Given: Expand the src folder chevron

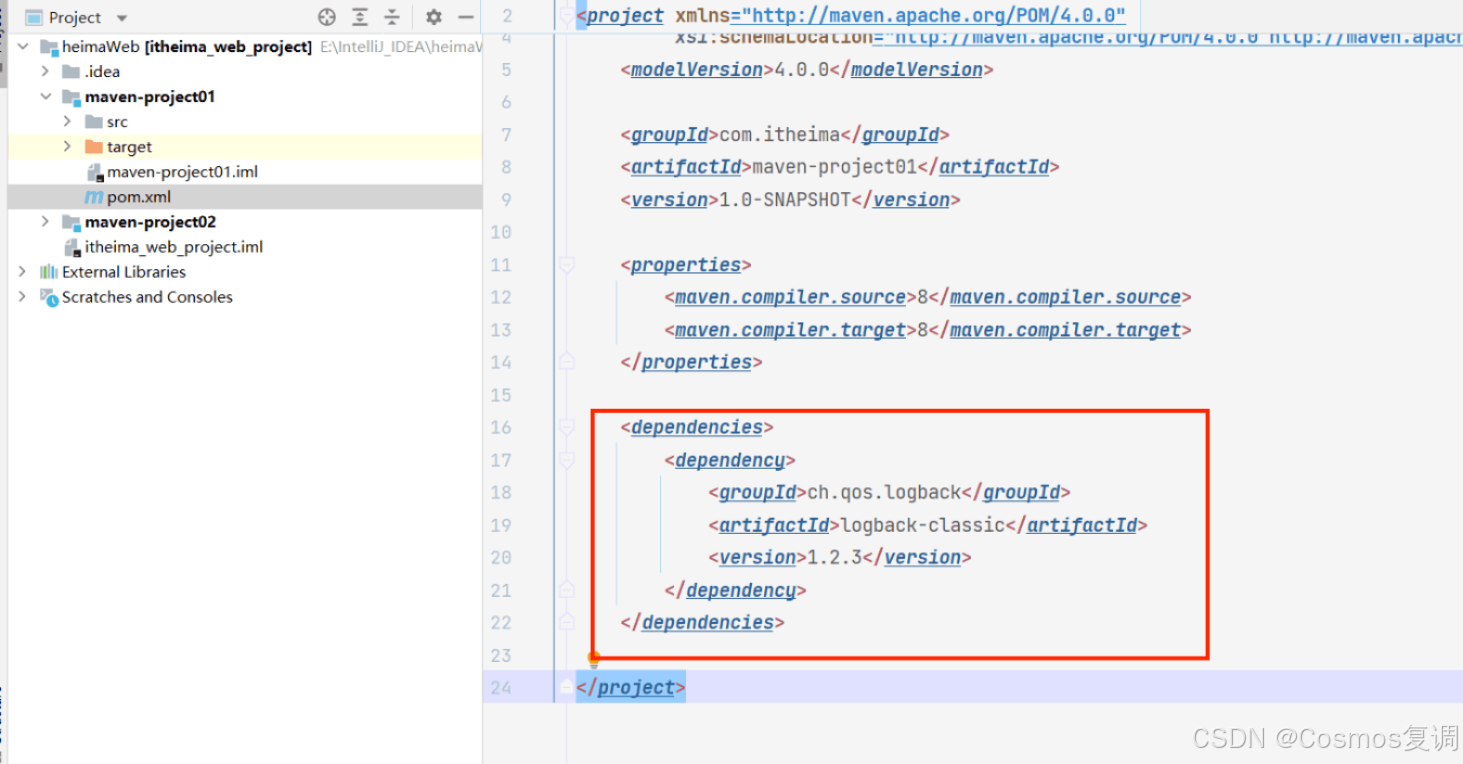Looking at the screenshot, I should pos(67,122).
